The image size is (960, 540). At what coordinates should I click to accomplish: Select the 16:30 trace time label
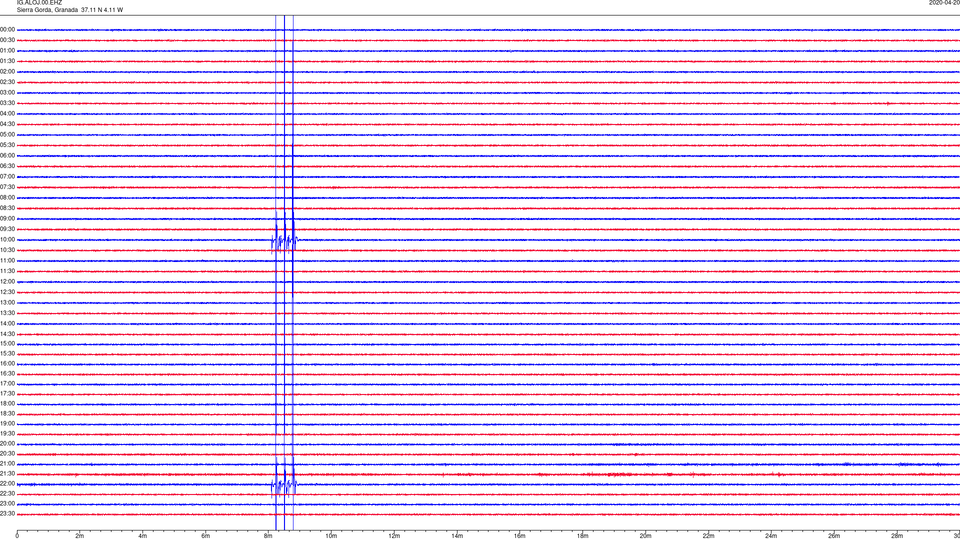[x=7, y=373]
